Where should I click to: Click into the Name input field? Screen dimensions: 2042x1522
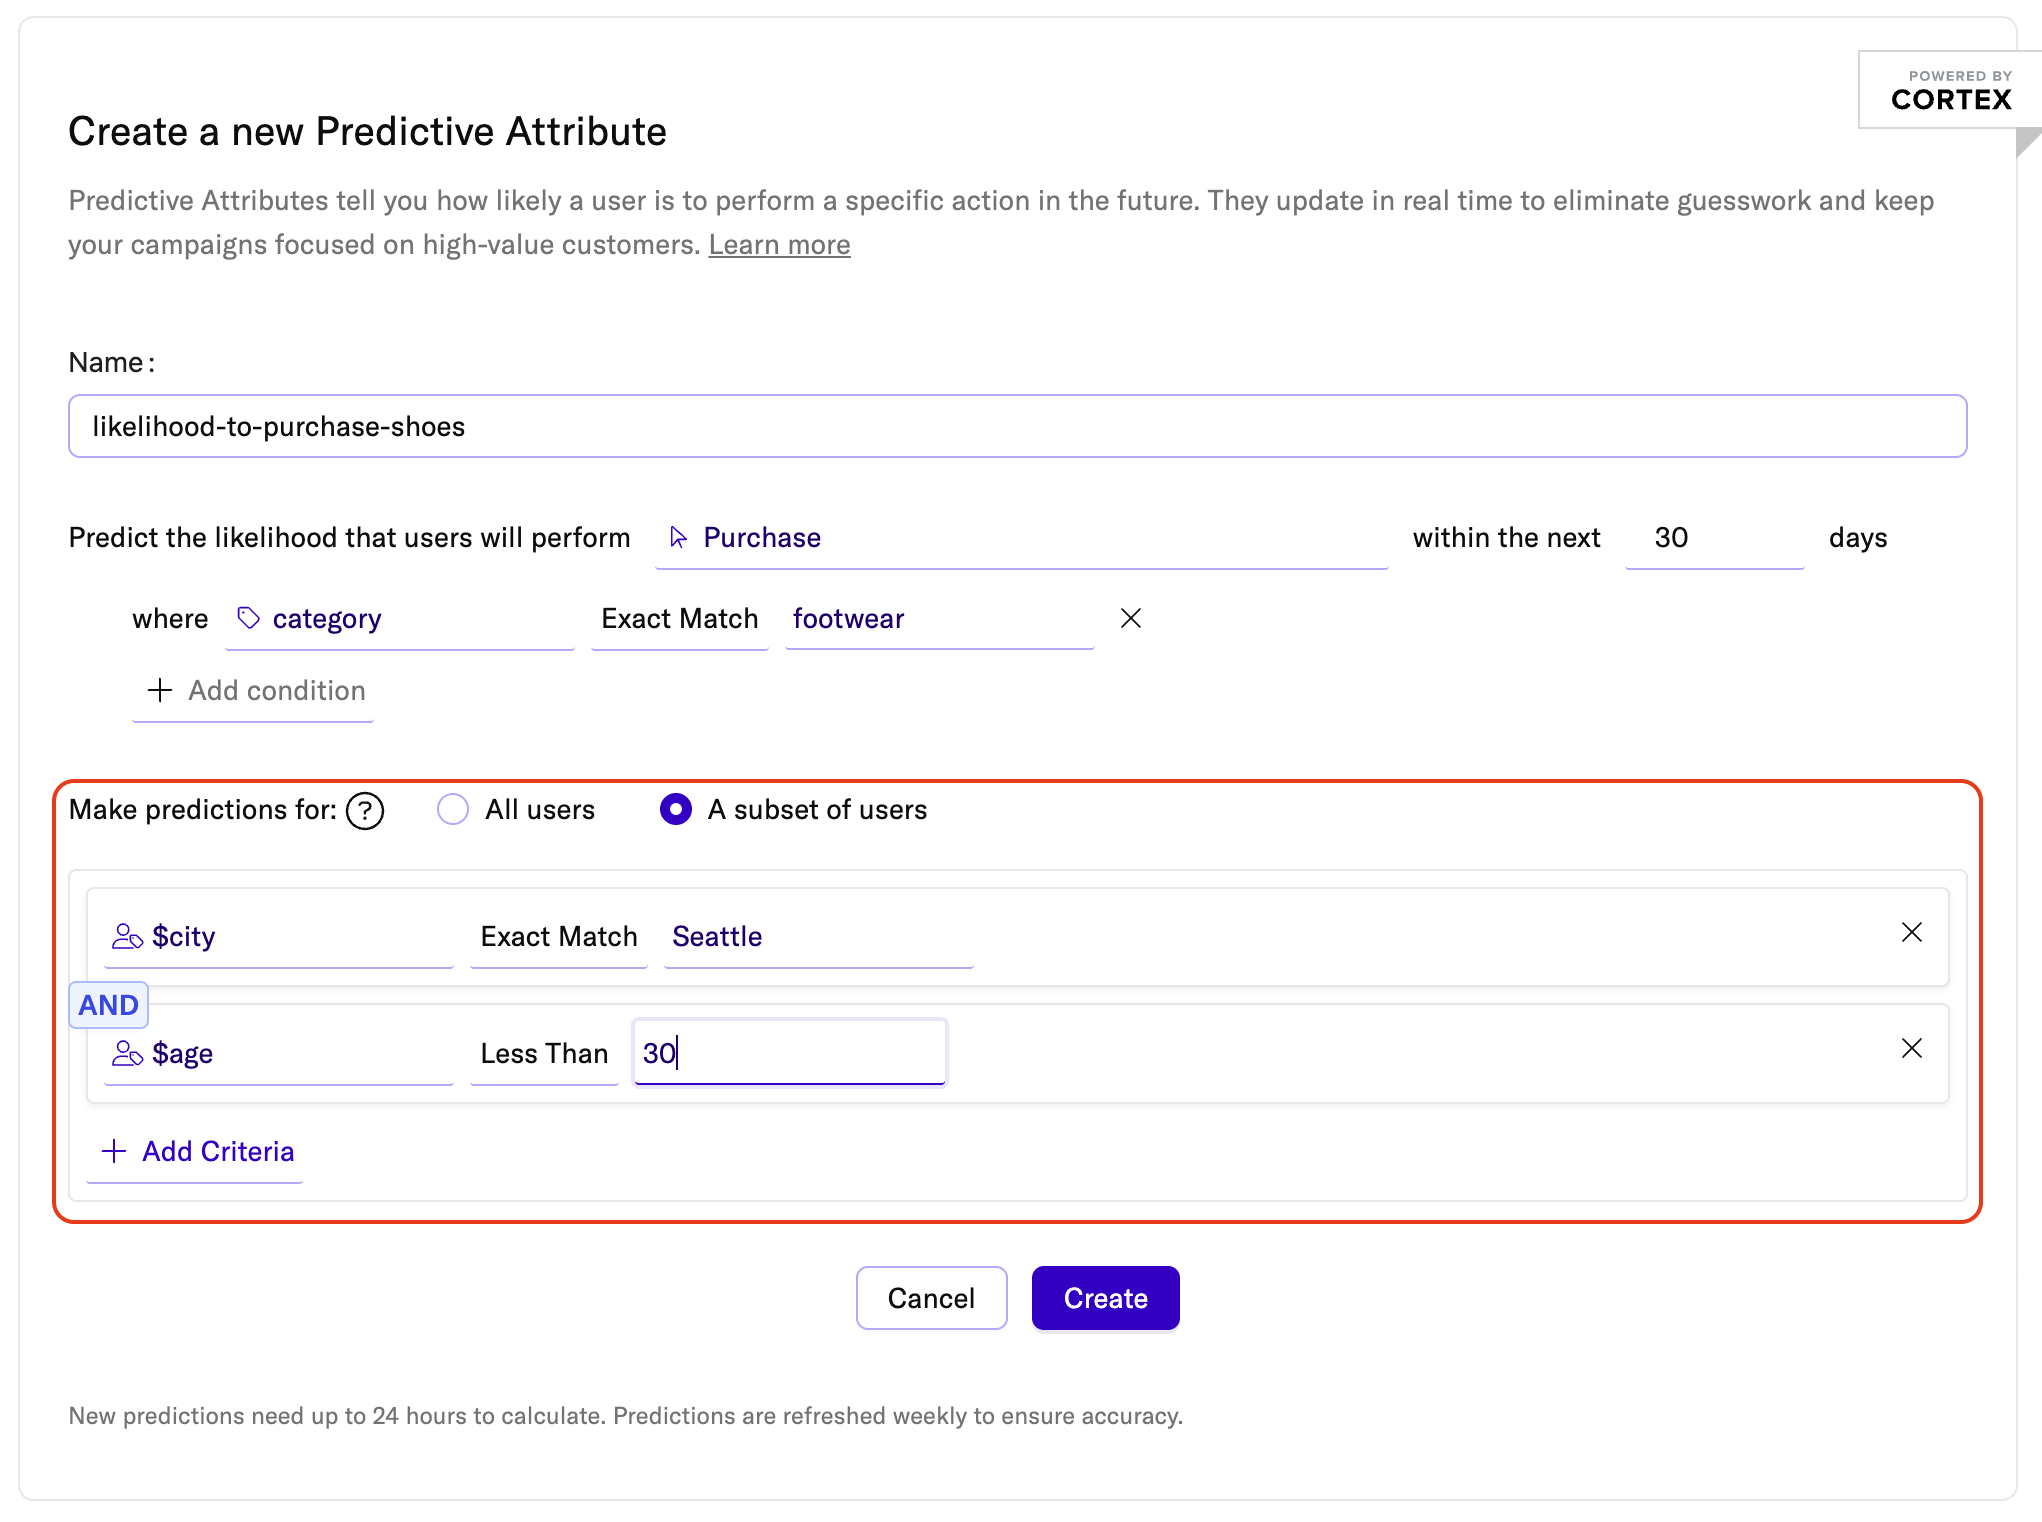(x=1017, y=427)
